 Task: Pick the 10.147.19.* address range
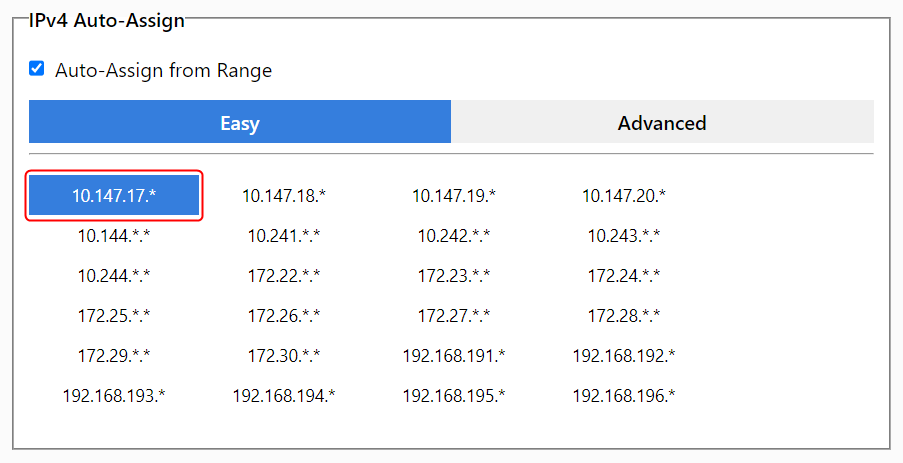pos(454,196)
